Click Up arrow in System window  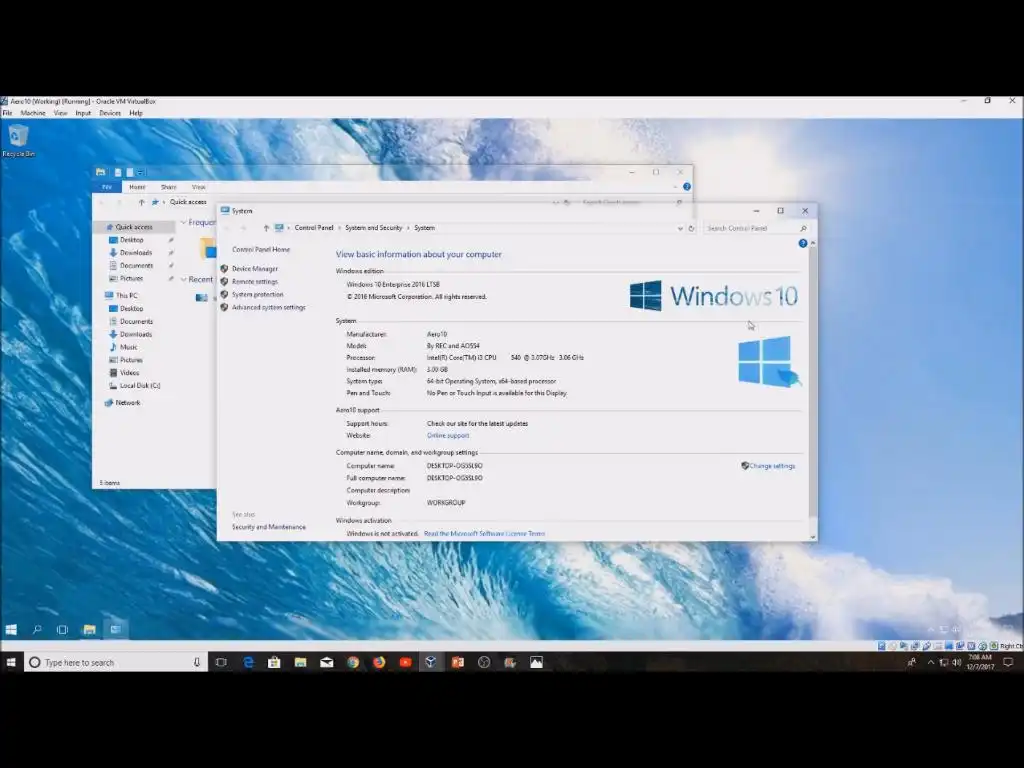click(266, 228)
